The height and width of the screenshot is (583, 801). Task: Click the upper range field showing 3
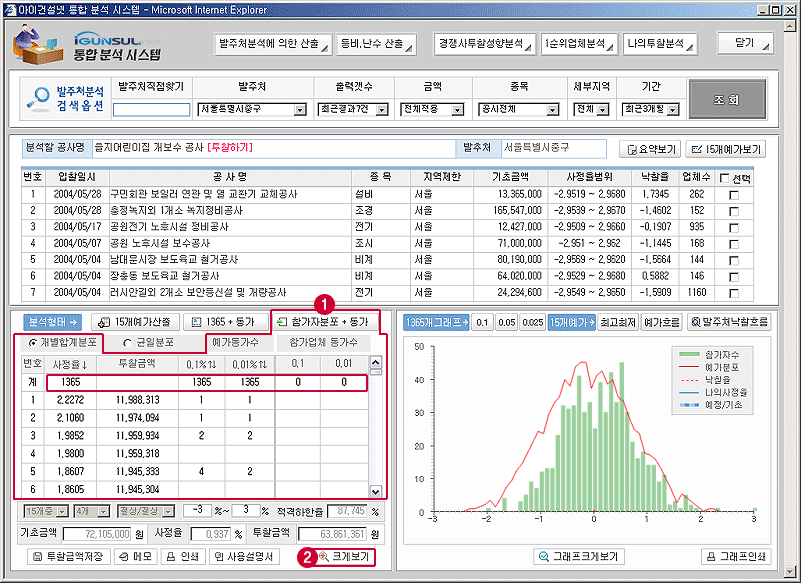point(246,510)
